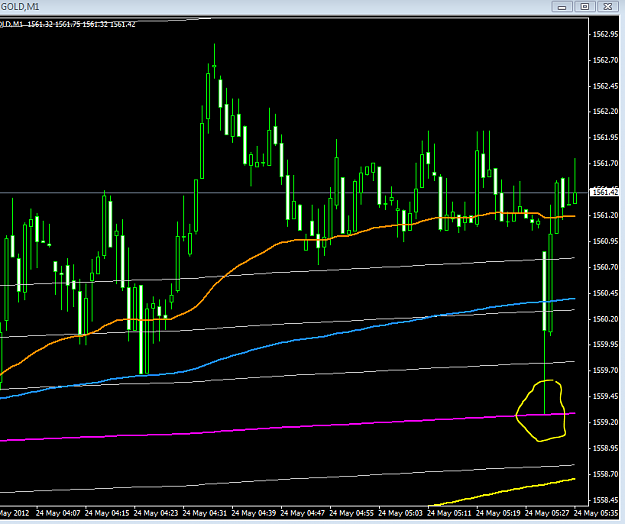The height and width of the screenshot is (524, 625).
Task: Click the 24 May 04:15 time label
Action: tap(107, 513)
